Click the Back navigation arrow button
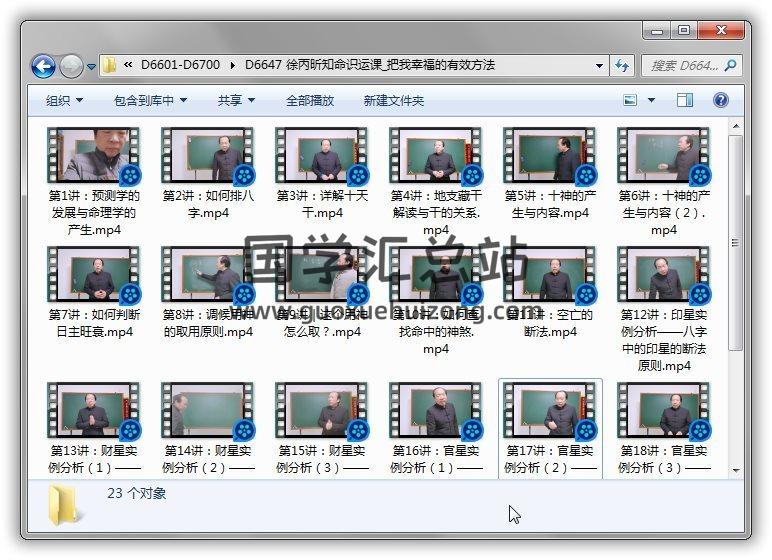Viewport: 772px width, 560px height. 43,66
